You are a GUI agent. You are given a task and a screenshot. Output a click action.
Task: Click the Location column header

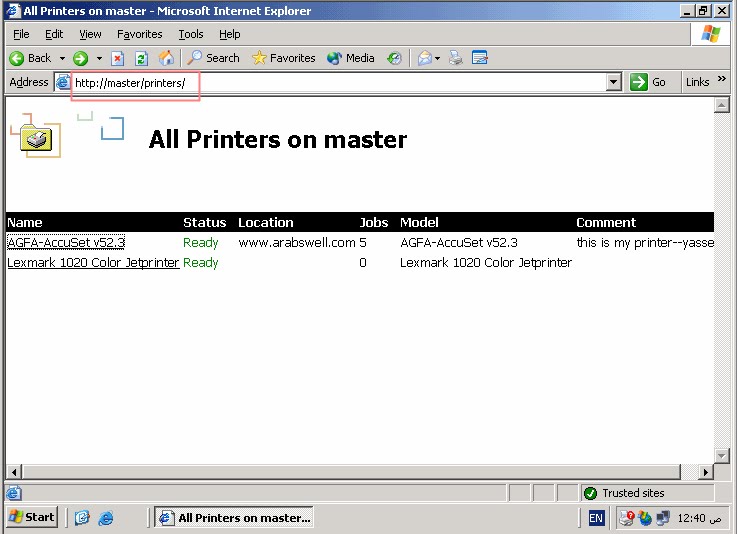tap(266, 222)
